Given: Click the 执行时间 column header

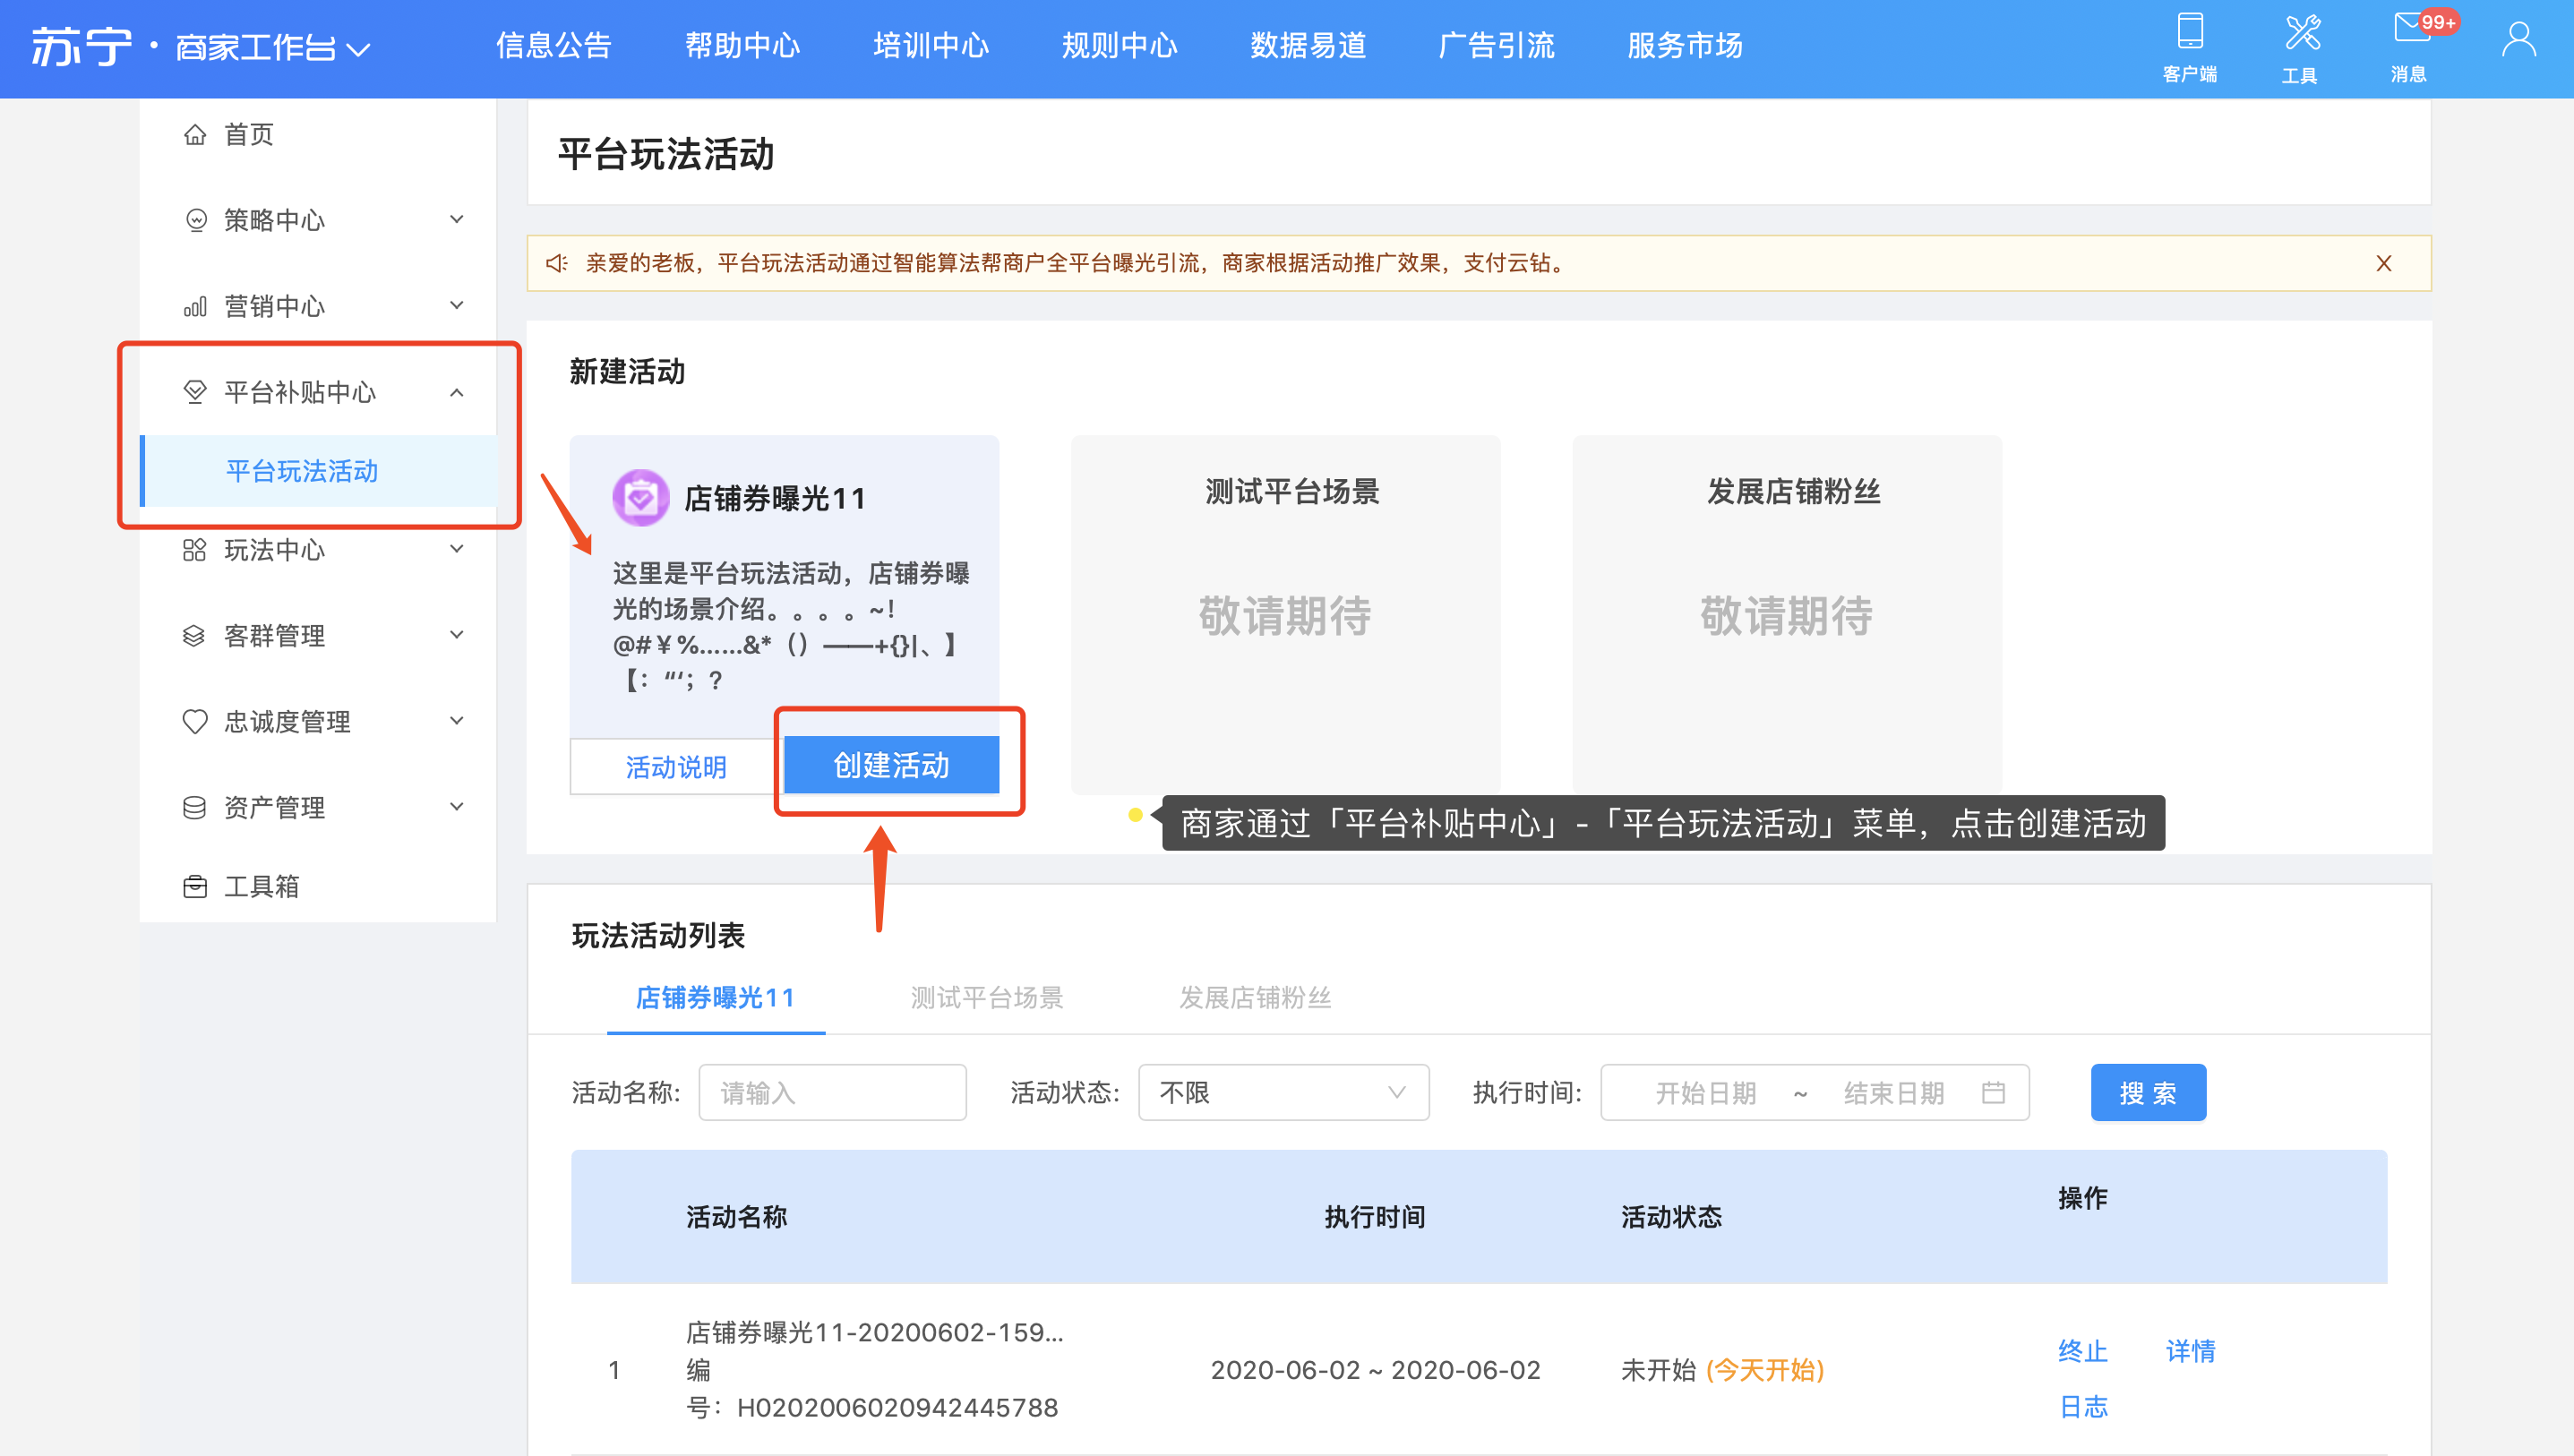Looking at the screenshot, I should click(1375, 1217).
